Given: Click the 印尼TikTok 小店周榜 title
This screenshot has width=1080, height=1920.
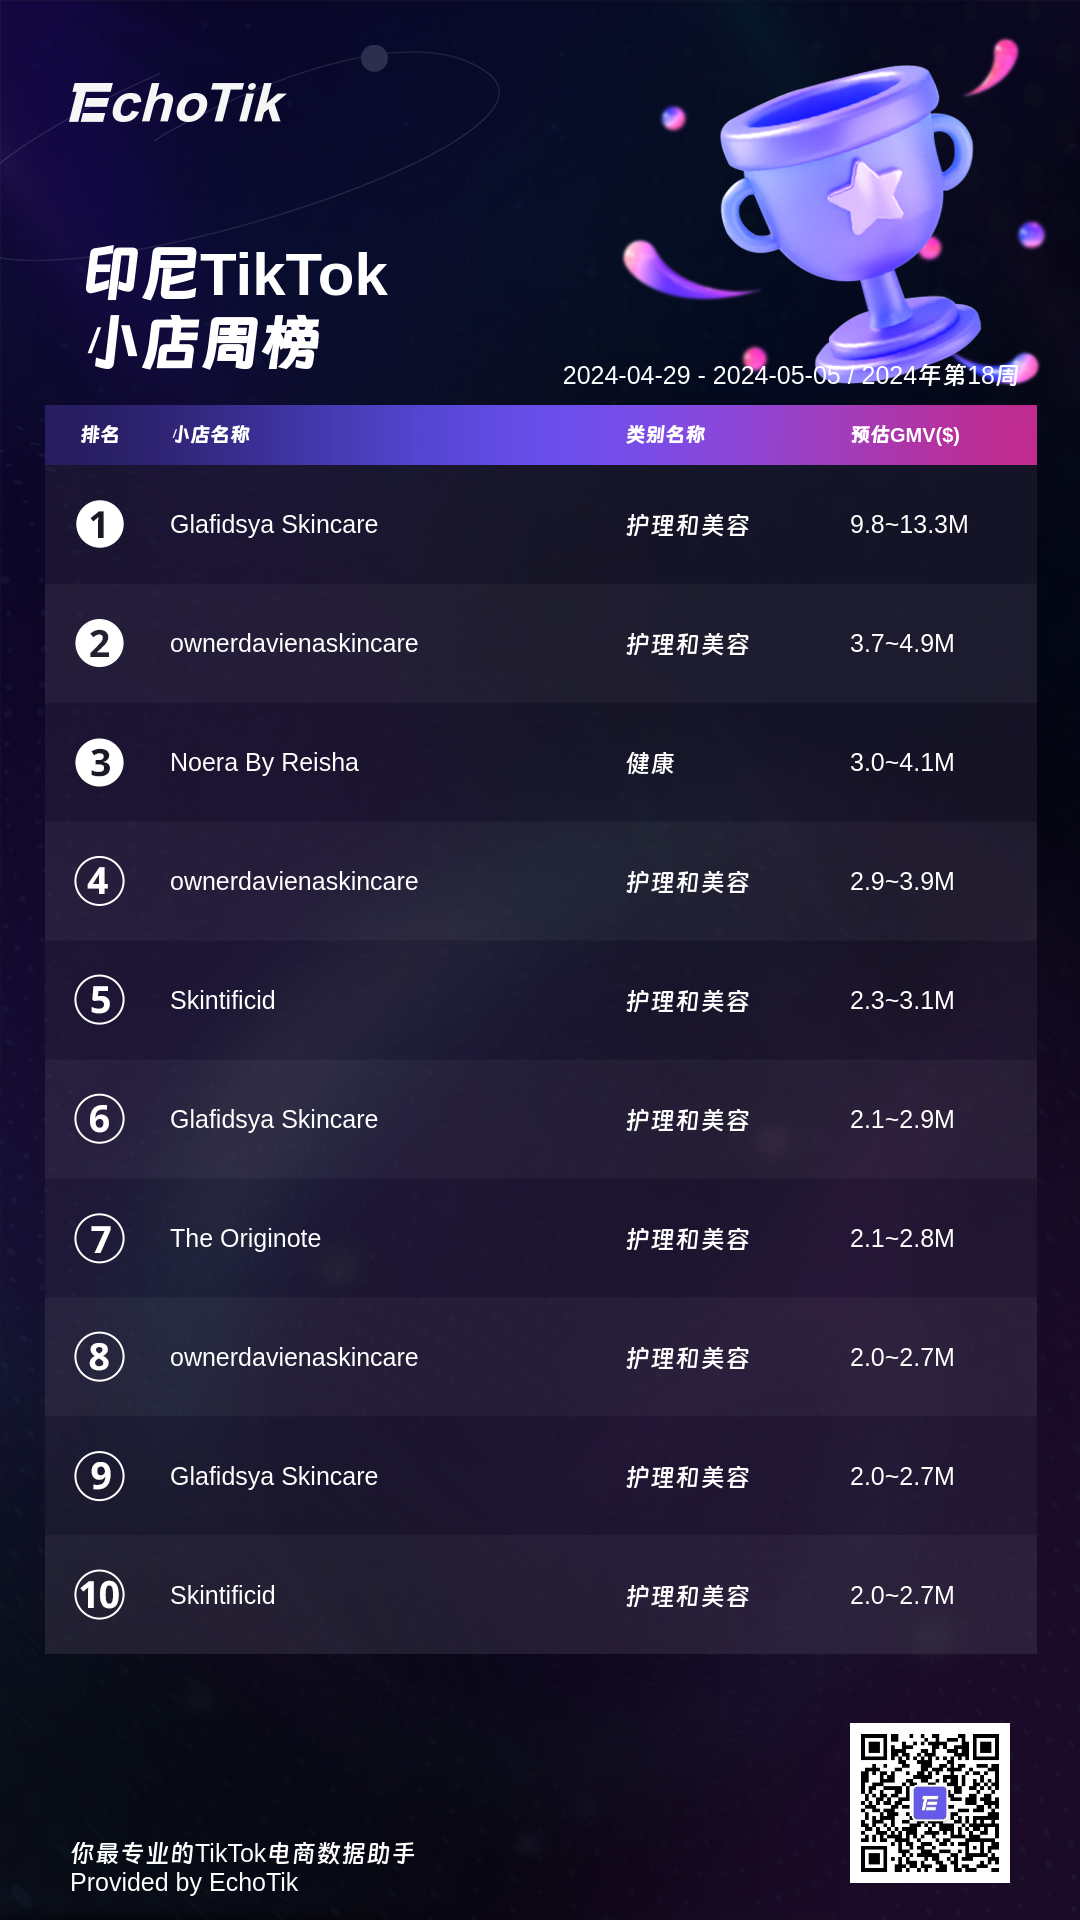Looking at the screenshot, I should pyautogui.click(x=236, y=308).
